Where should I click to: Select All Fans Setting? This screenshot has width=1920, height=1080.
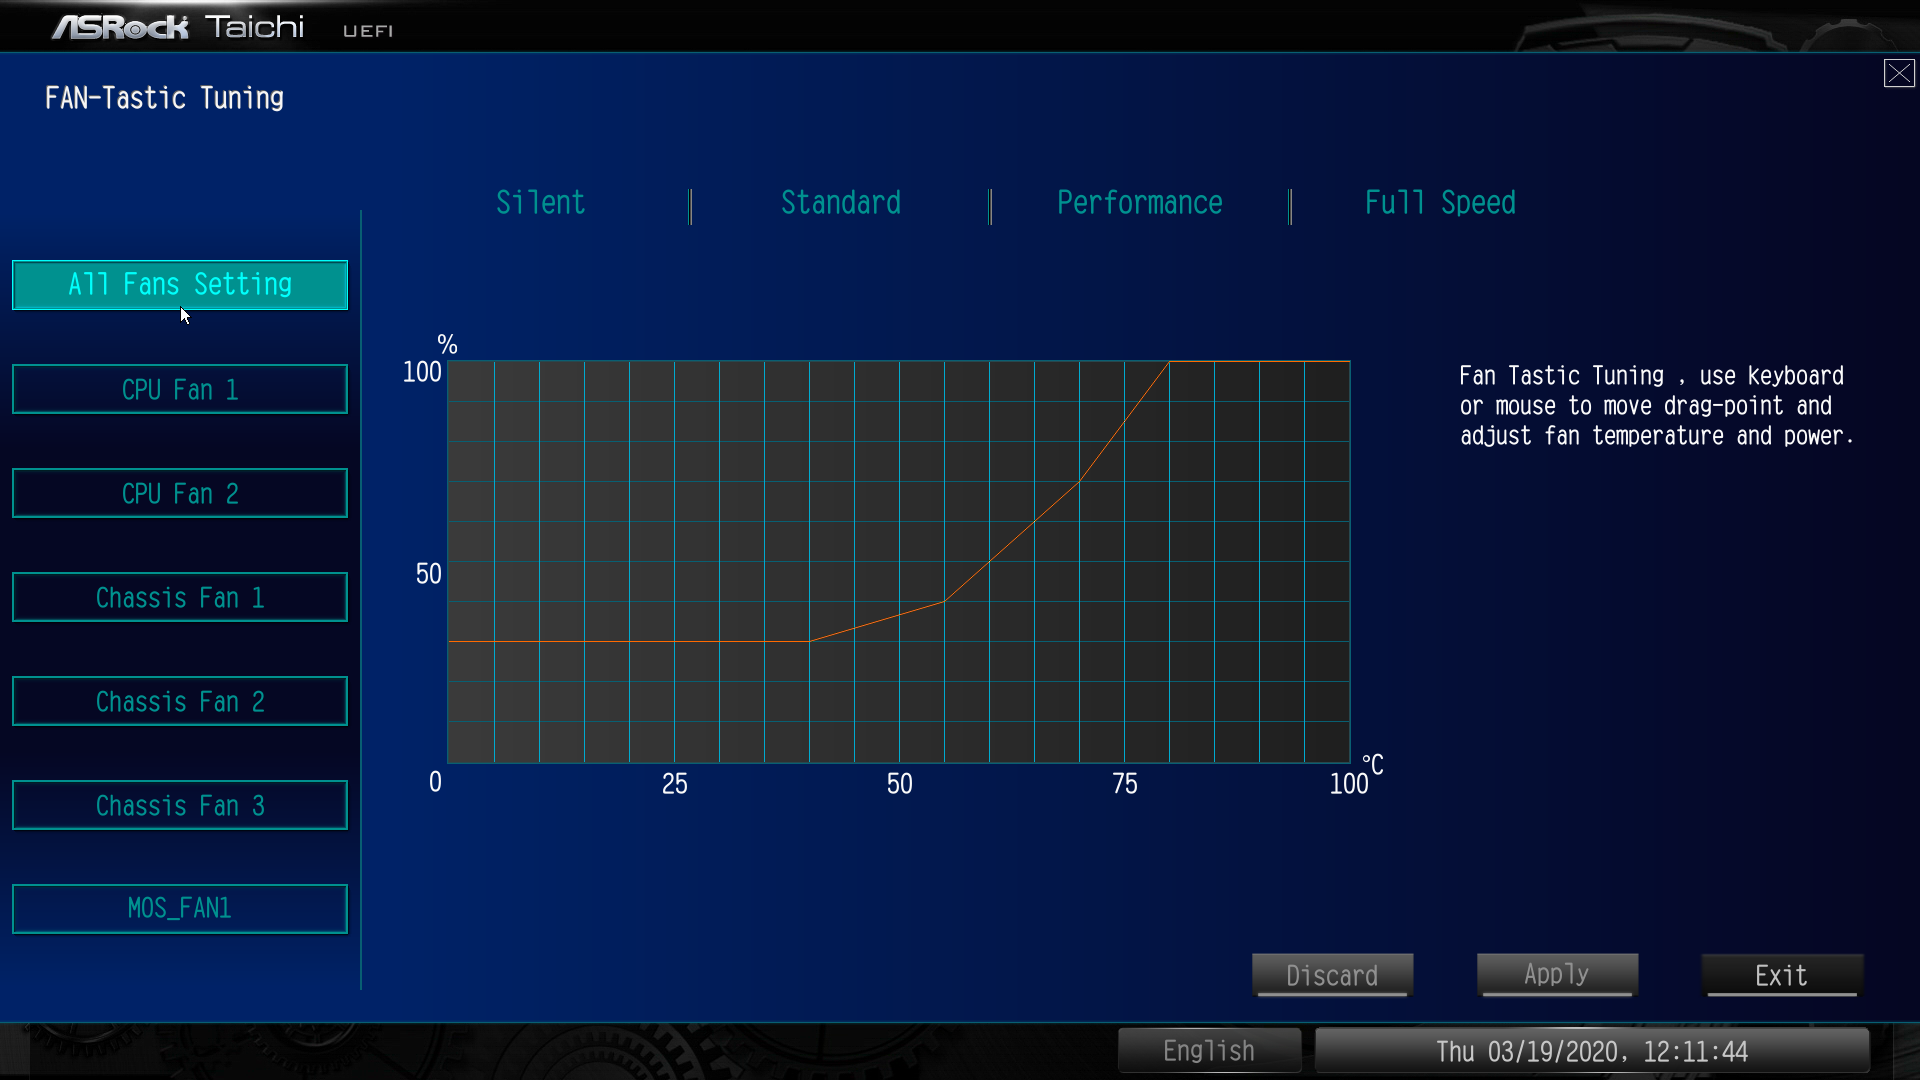click(180, 285)
